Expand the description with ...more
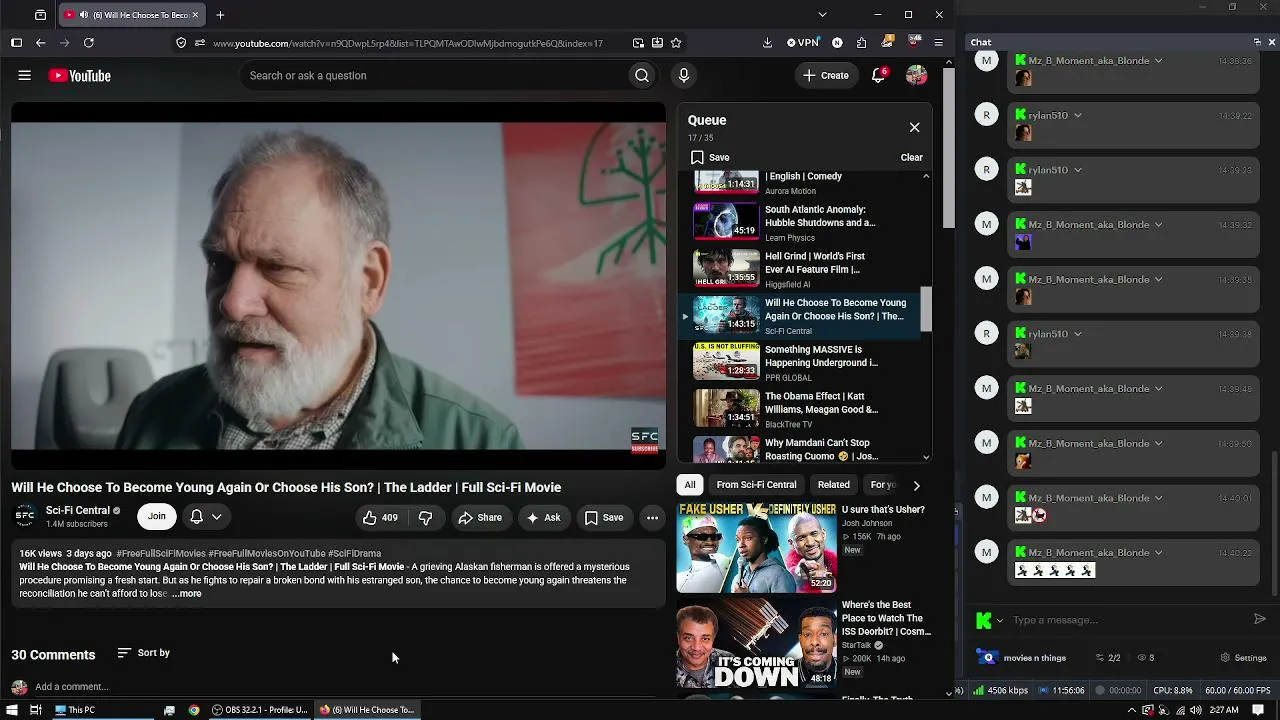This screenshot has height=720, width=1280. click(187, 594)
